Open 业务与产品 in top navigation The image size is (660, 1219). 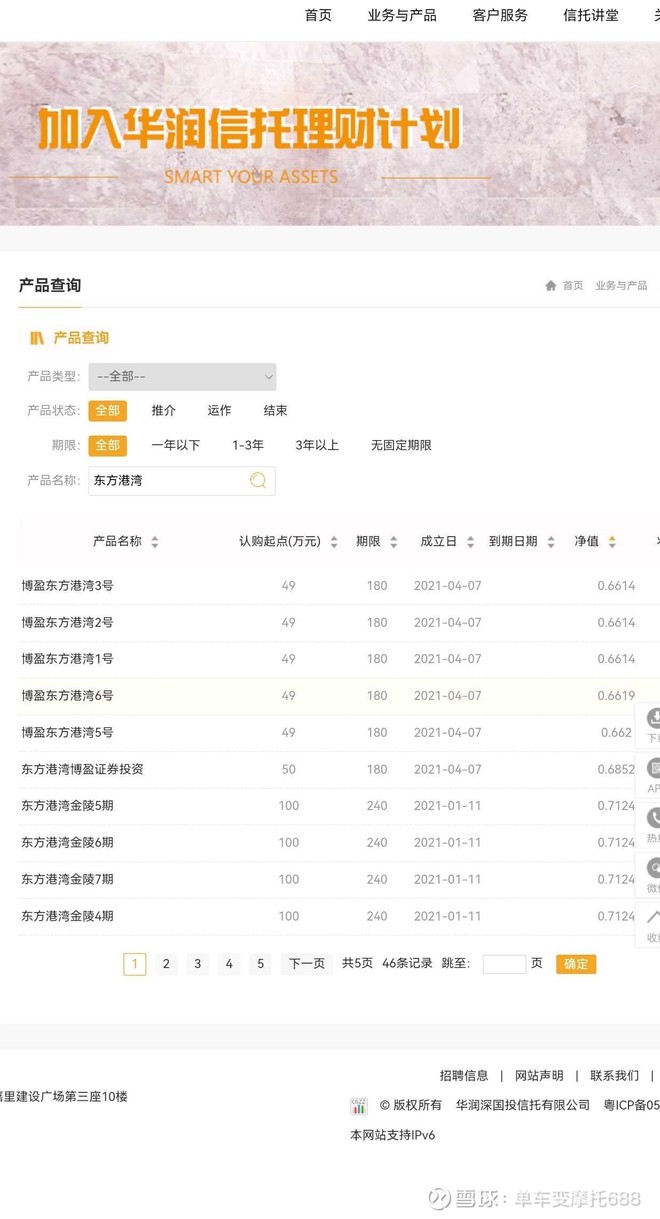(x=402, y=16)
